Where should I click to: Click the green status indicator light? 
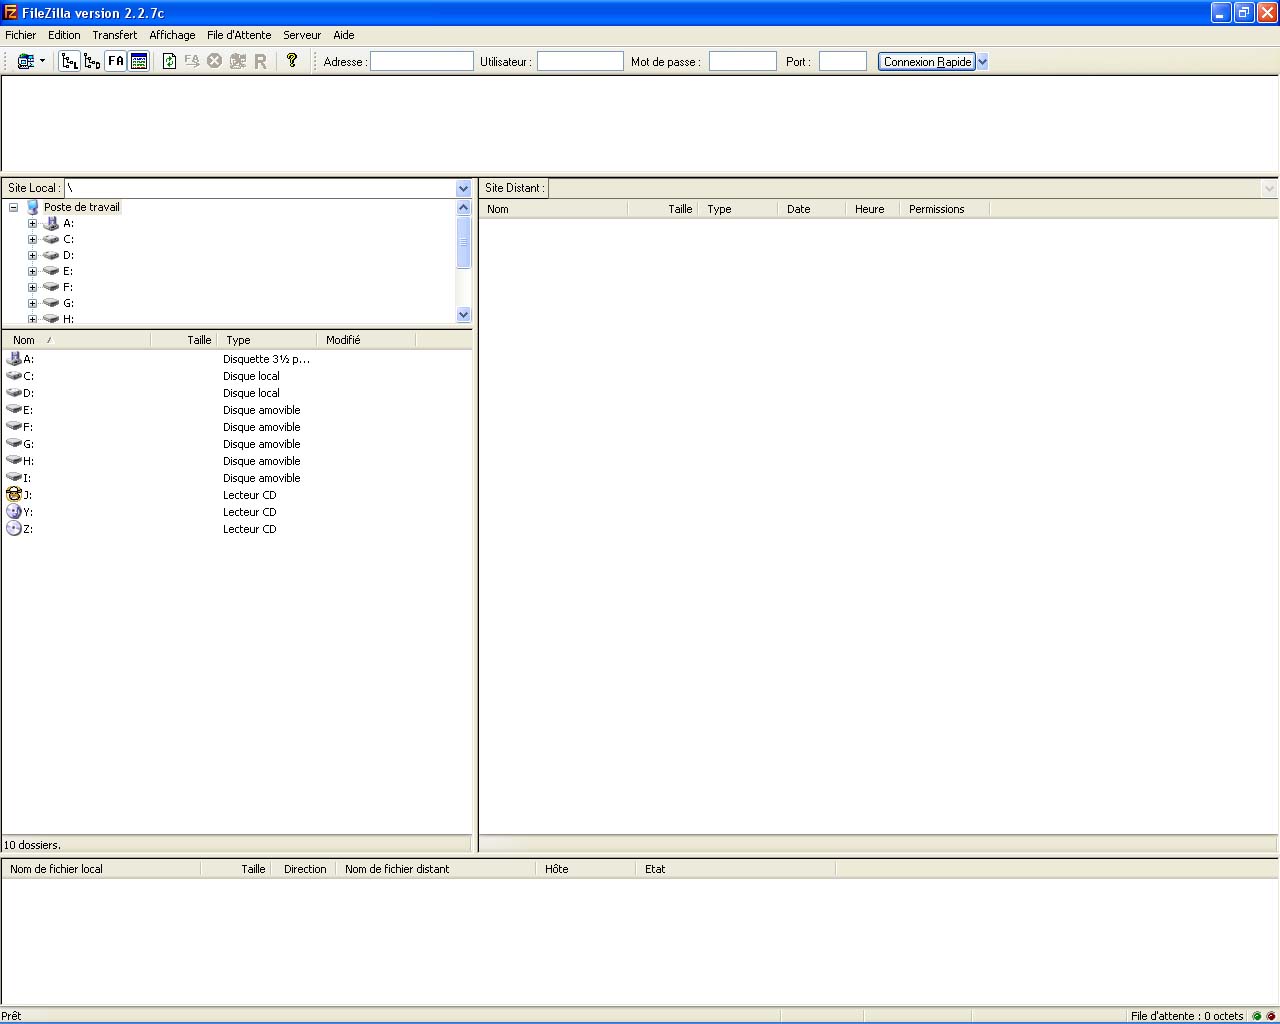point(1257,1016)
